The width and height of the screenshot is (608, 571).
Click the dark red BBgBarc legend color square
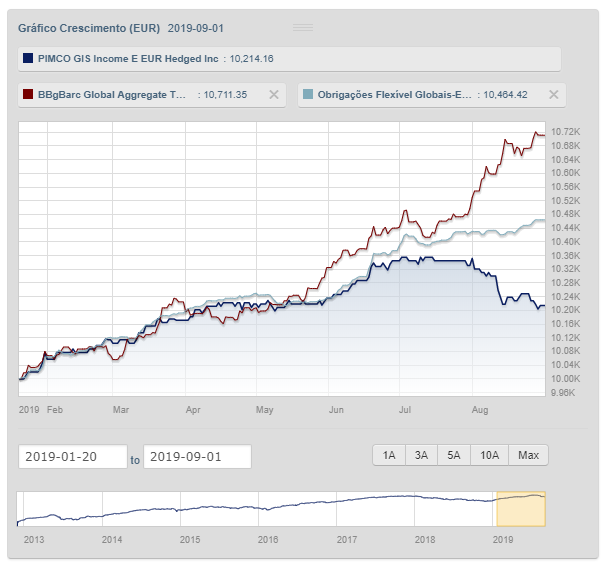pos(28,95)
